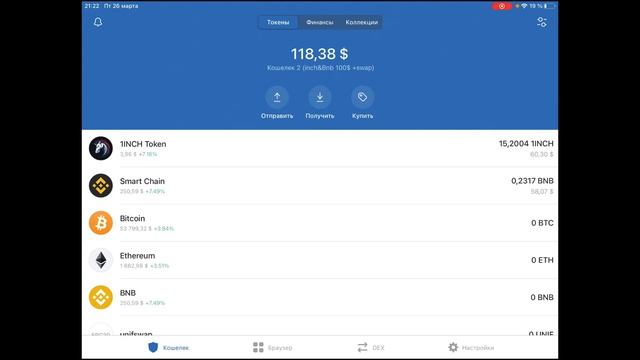Open the notifications bell
This screenshot has width=640, height=360.
pyautogui.click(x=98, y=22)
